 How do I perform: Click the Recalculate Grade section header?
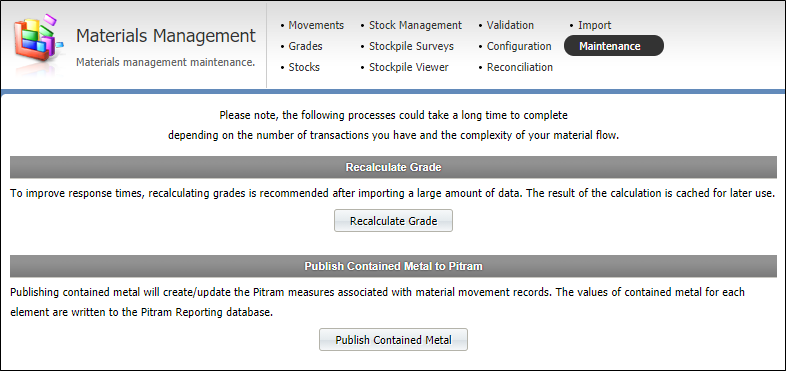pos(394,167)
